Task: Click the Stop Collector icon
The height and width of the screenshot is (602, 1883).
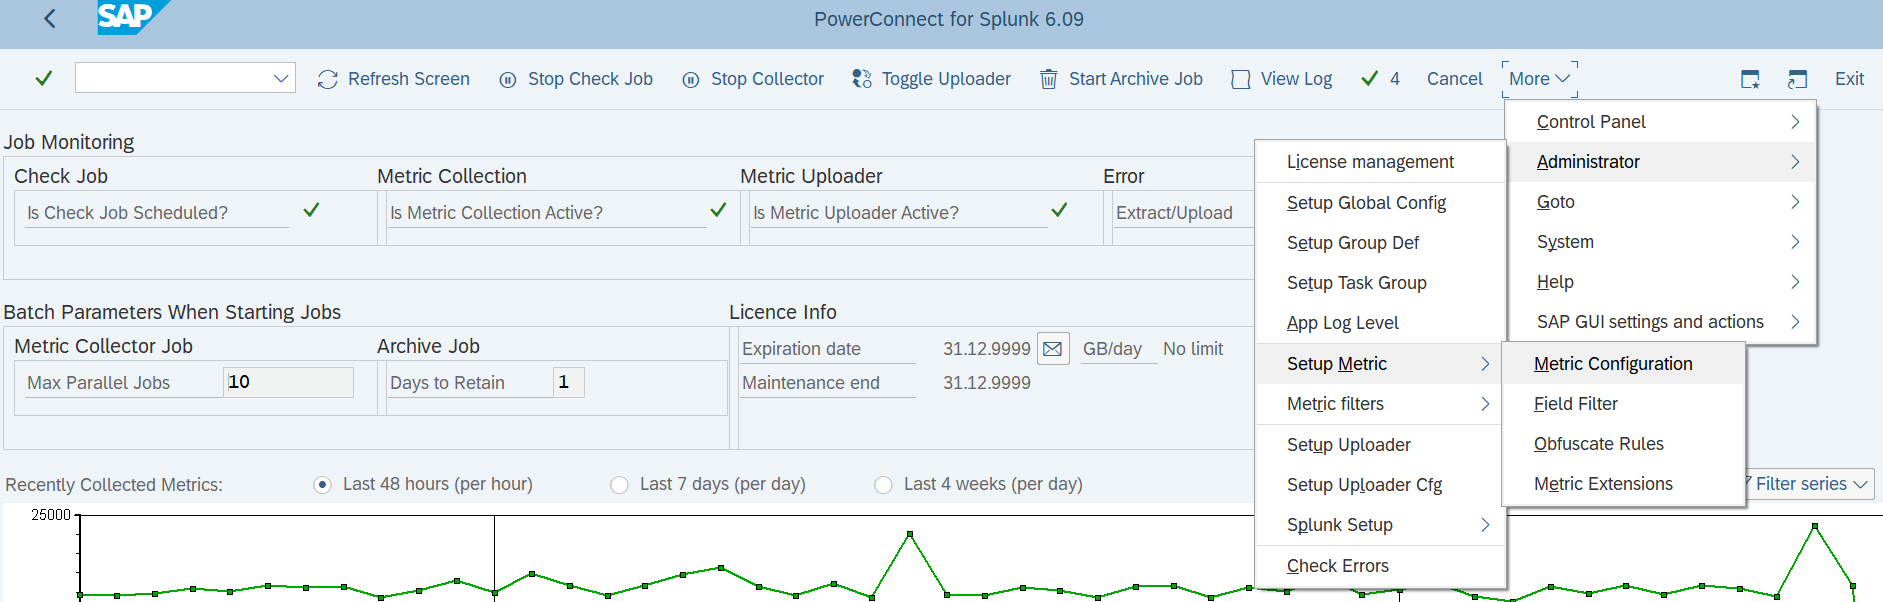Action: (690, 79)
